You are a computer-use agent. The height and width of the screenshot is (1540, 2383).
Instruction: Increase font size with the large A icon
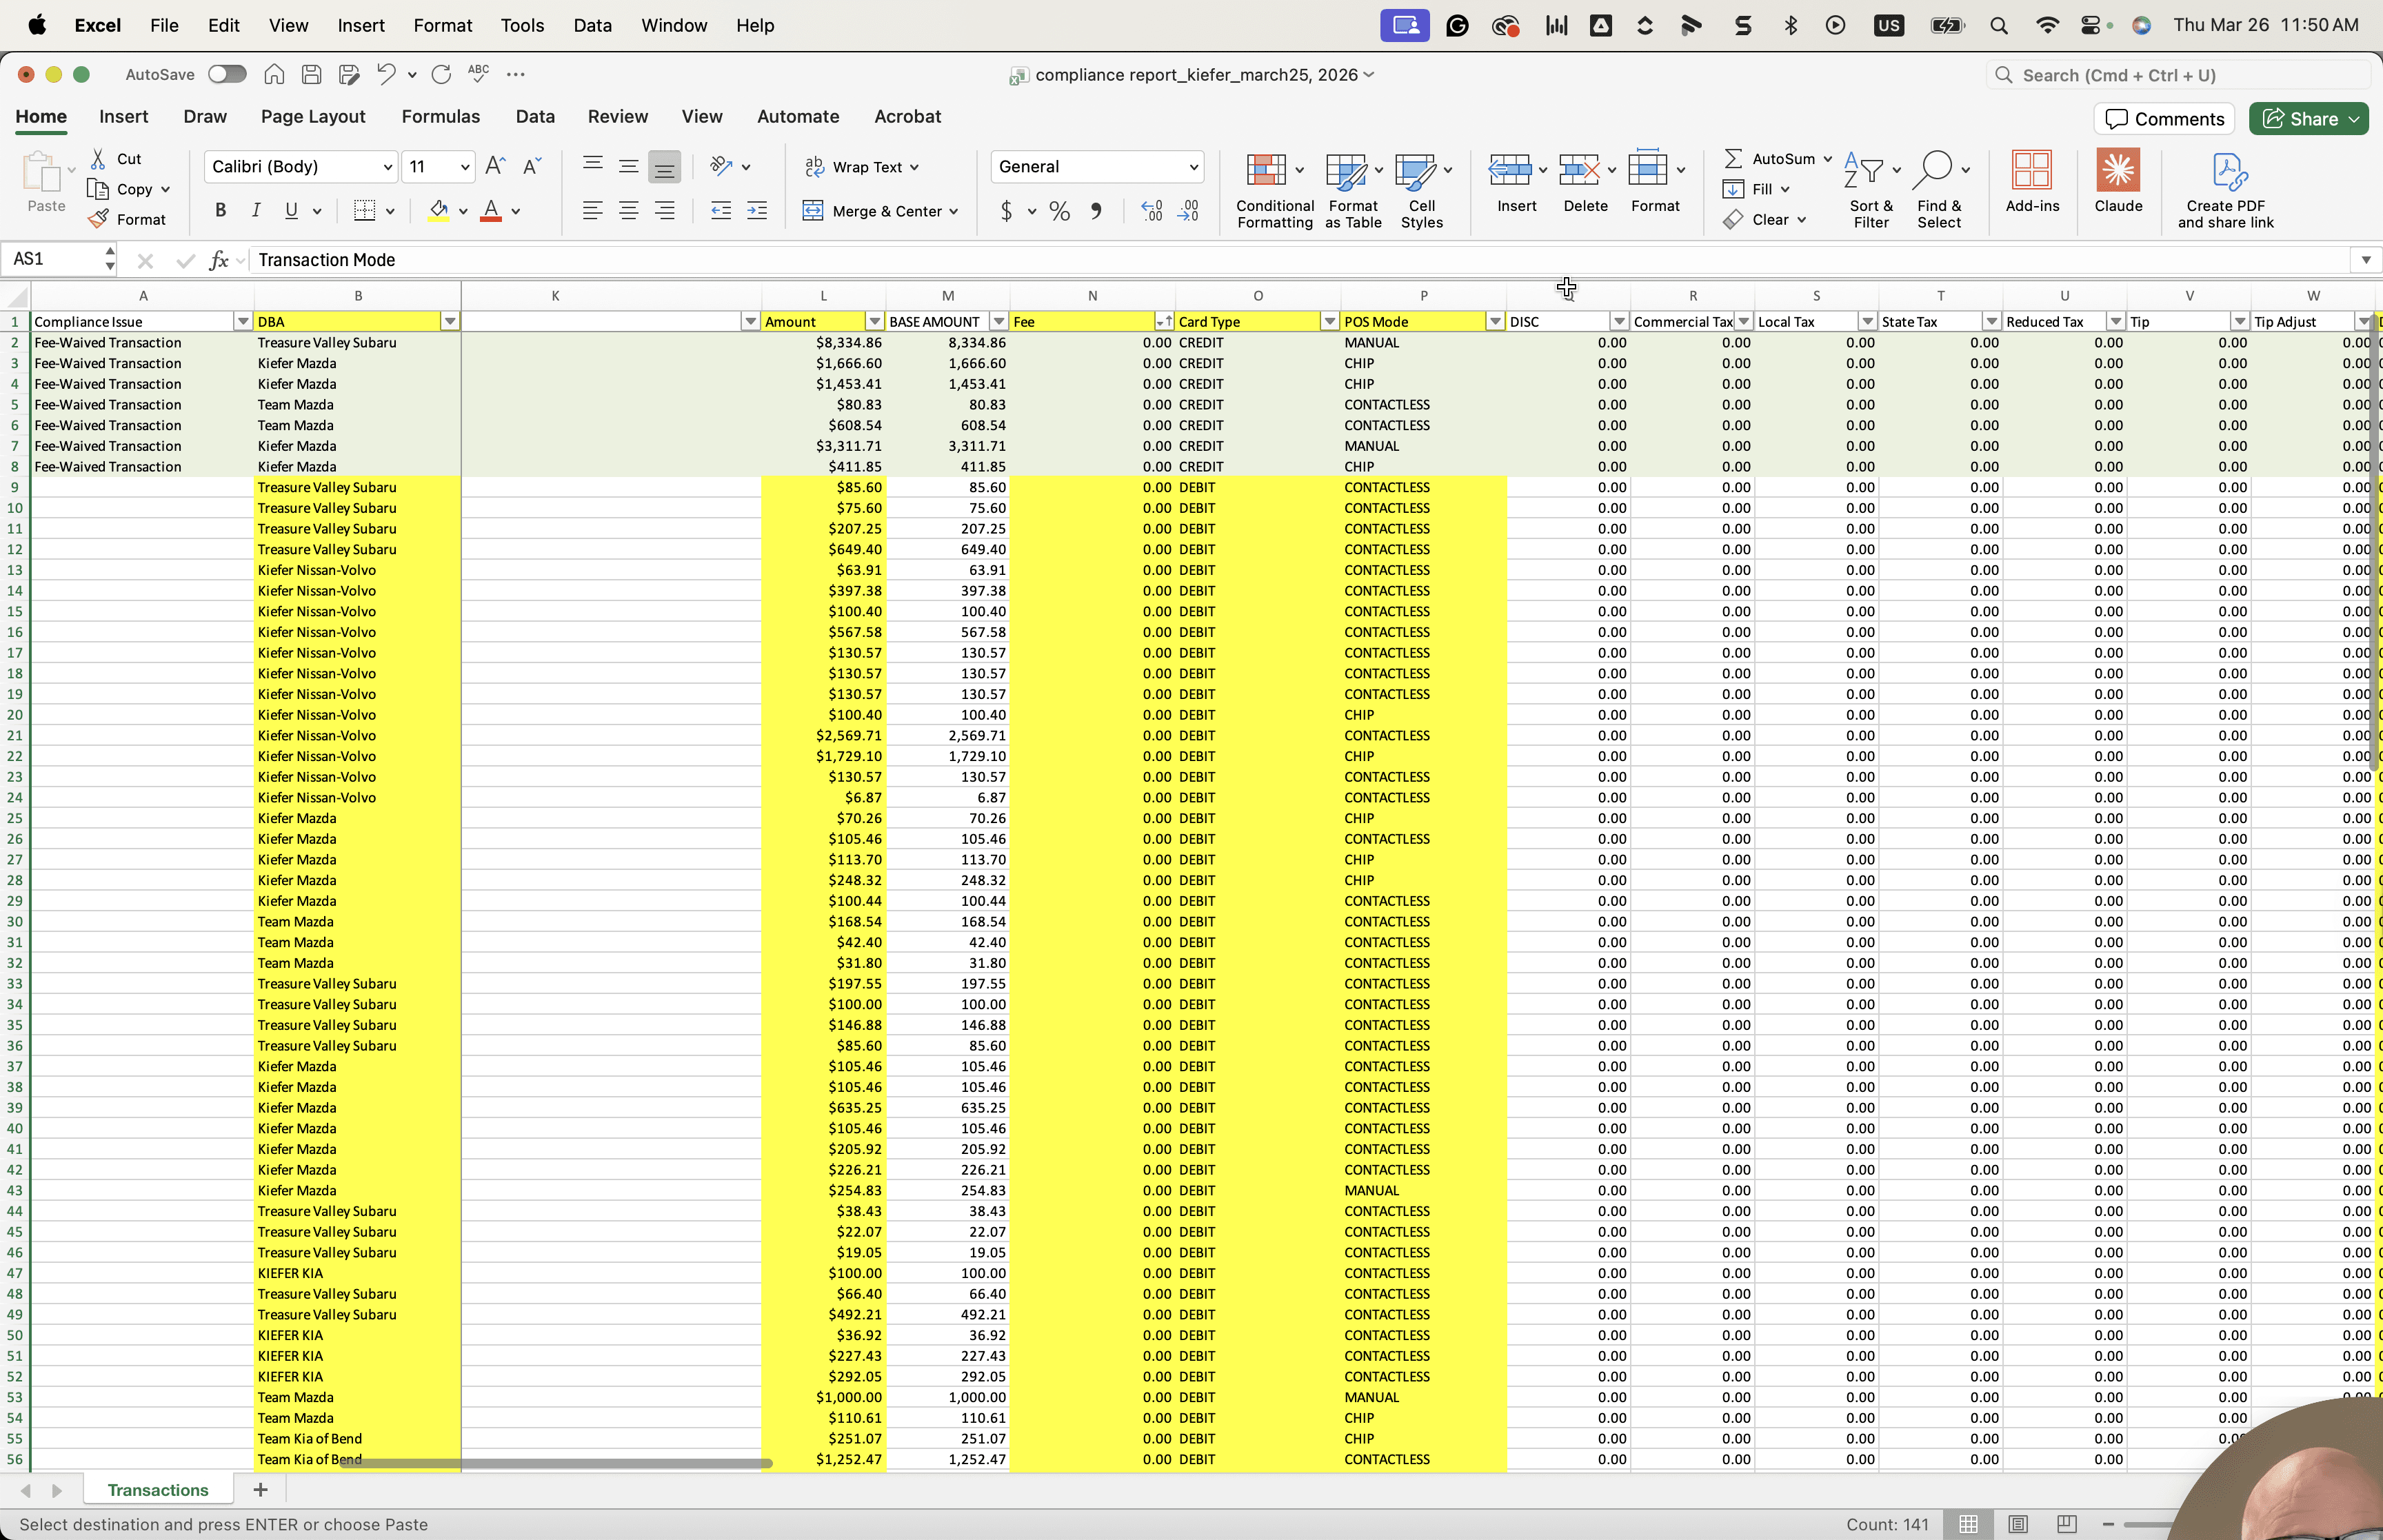495,166
